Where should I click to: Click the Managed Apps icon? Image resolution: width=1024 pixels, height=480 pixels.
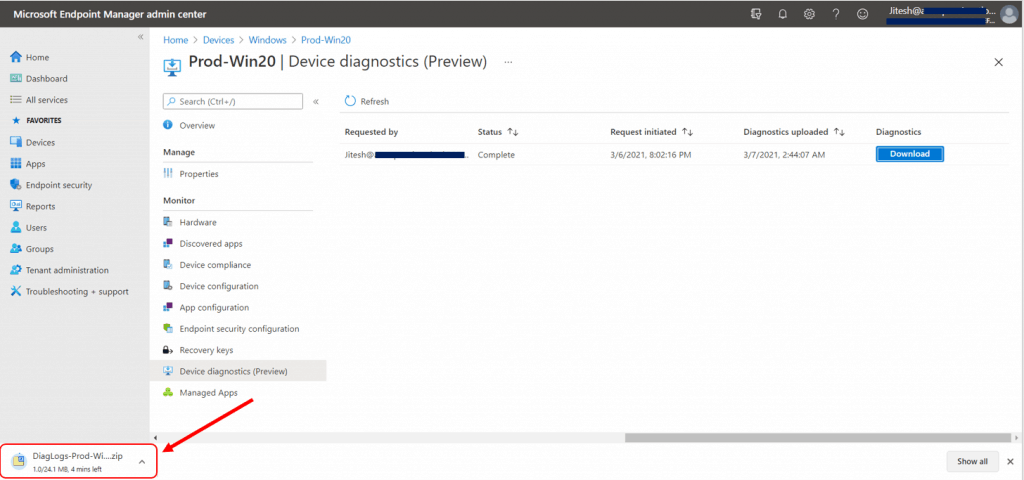[x=168, y=392]
